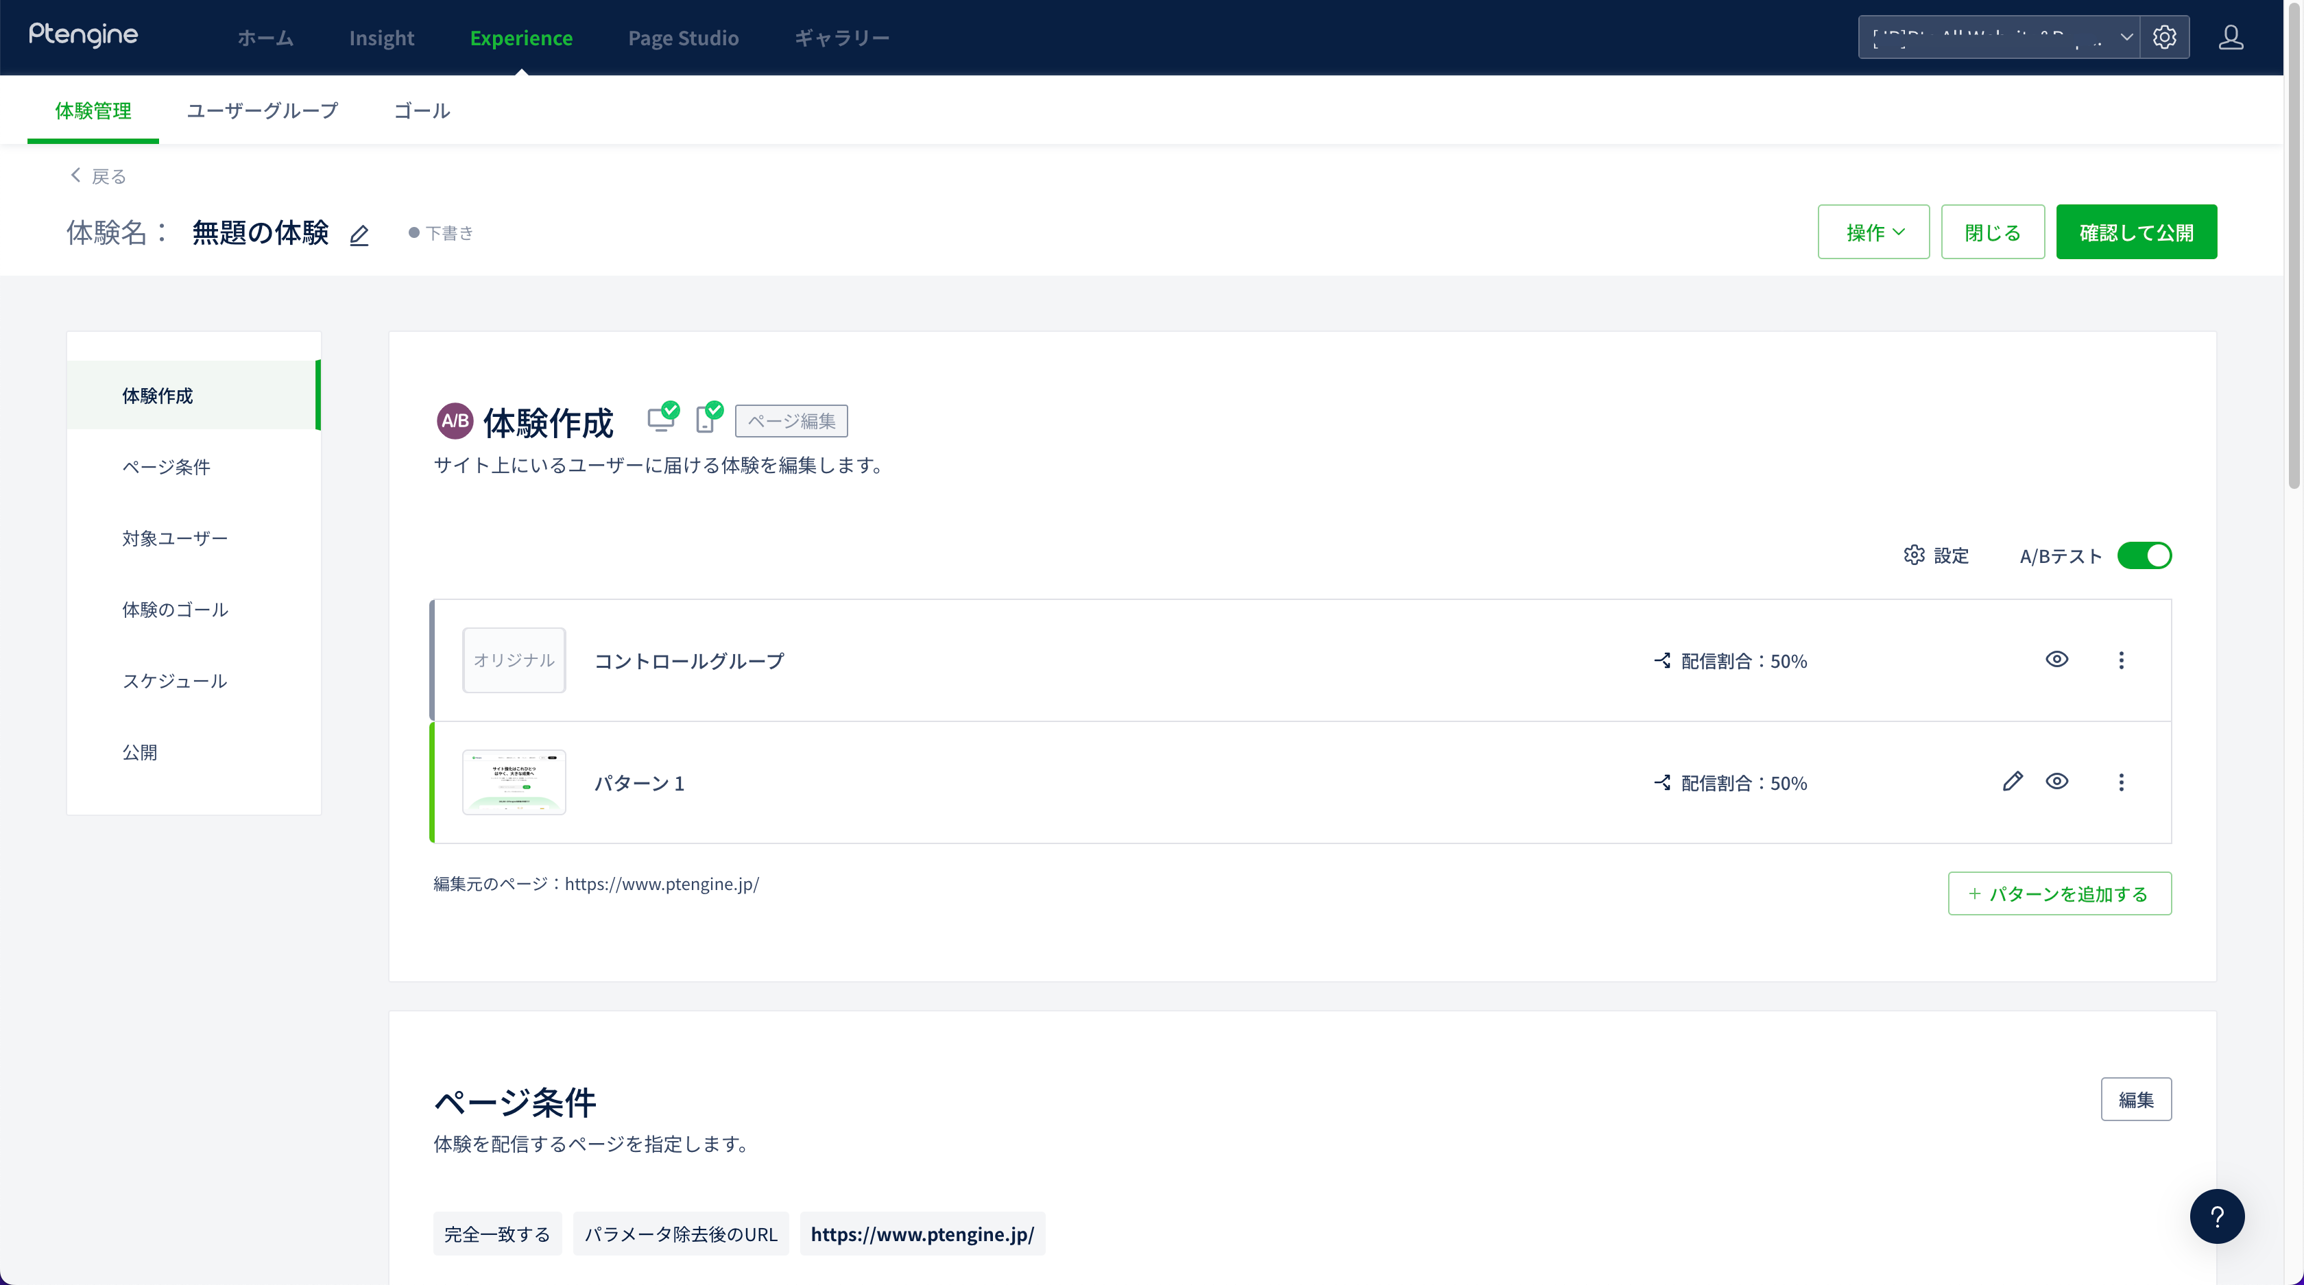Viewport: 2304px width, 1285px height.
Task: Open the Insight menu
Action: [x=381, y=37]
